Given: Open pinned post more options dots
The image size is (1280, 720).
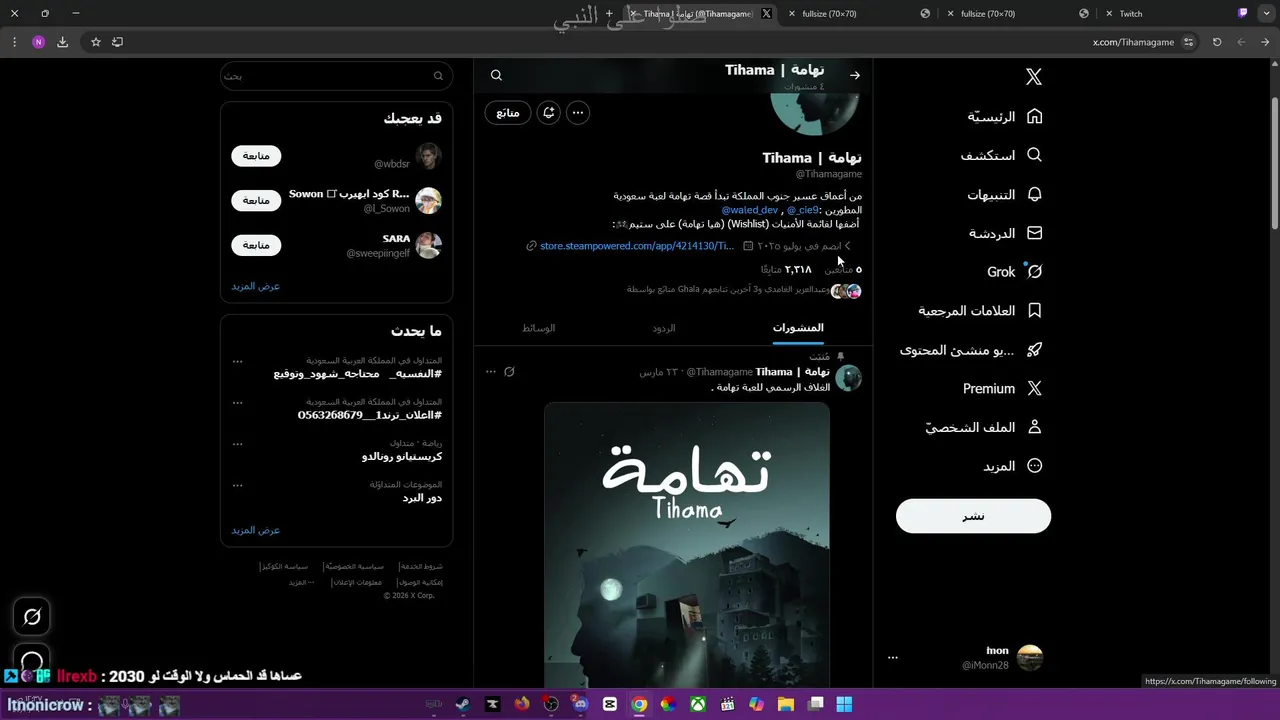Looking at the screenshot, I should tap(490, 372).
